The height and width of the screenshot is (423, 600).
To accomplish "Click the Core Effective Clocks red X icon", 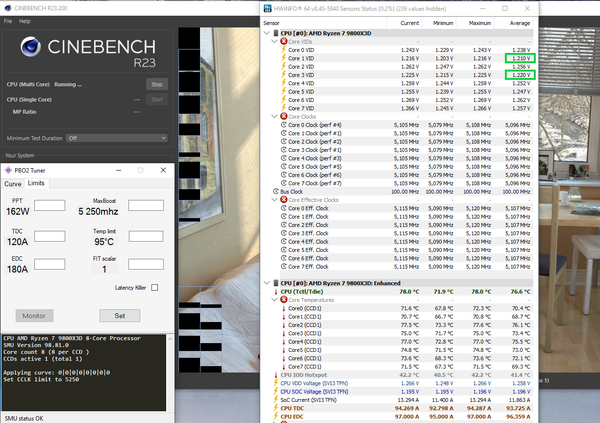I will tap(284, 199).
